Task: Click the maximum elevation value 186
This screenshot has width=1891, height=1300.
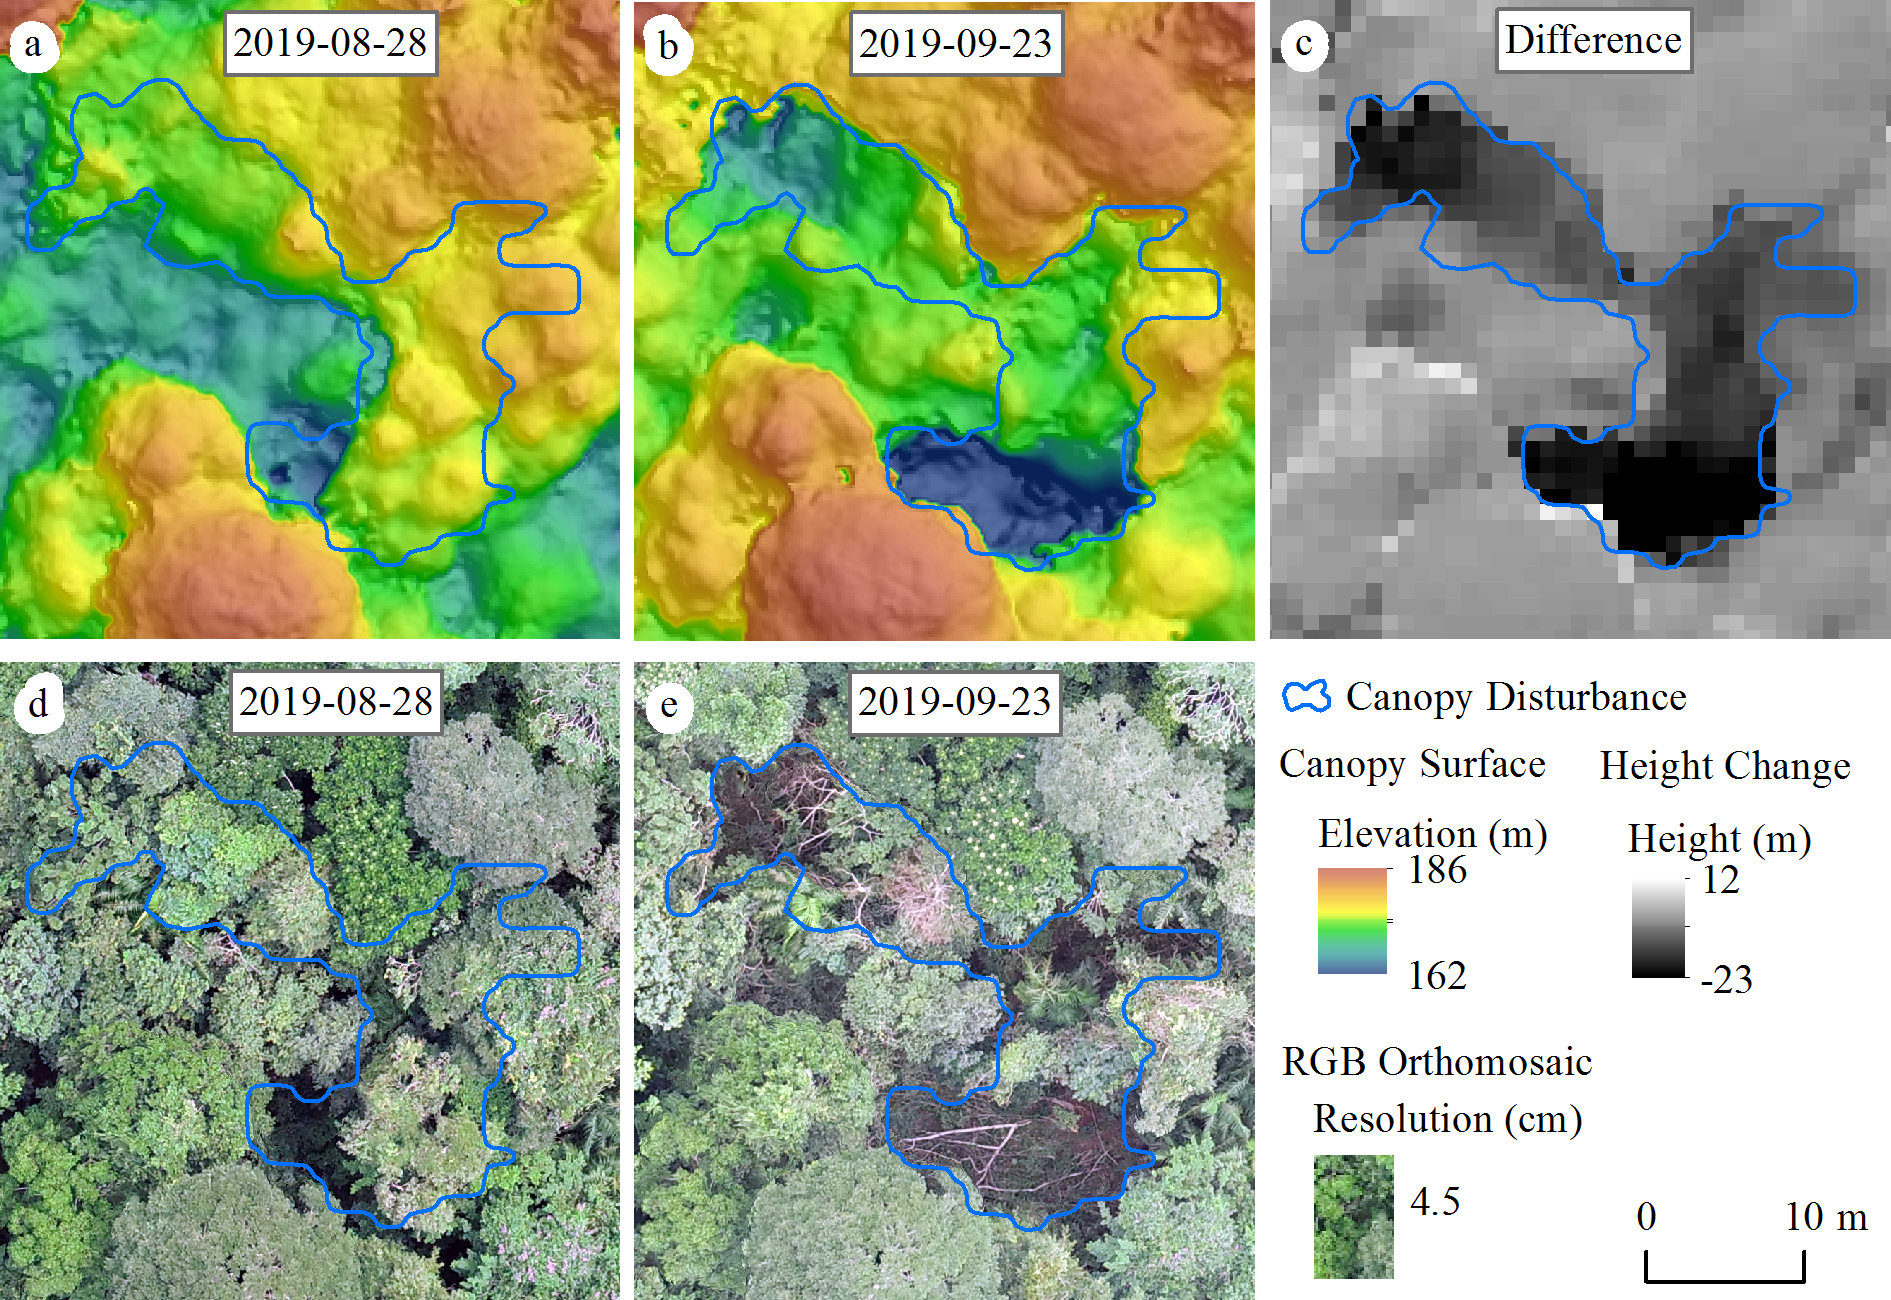Action: tap(1437, 871)
